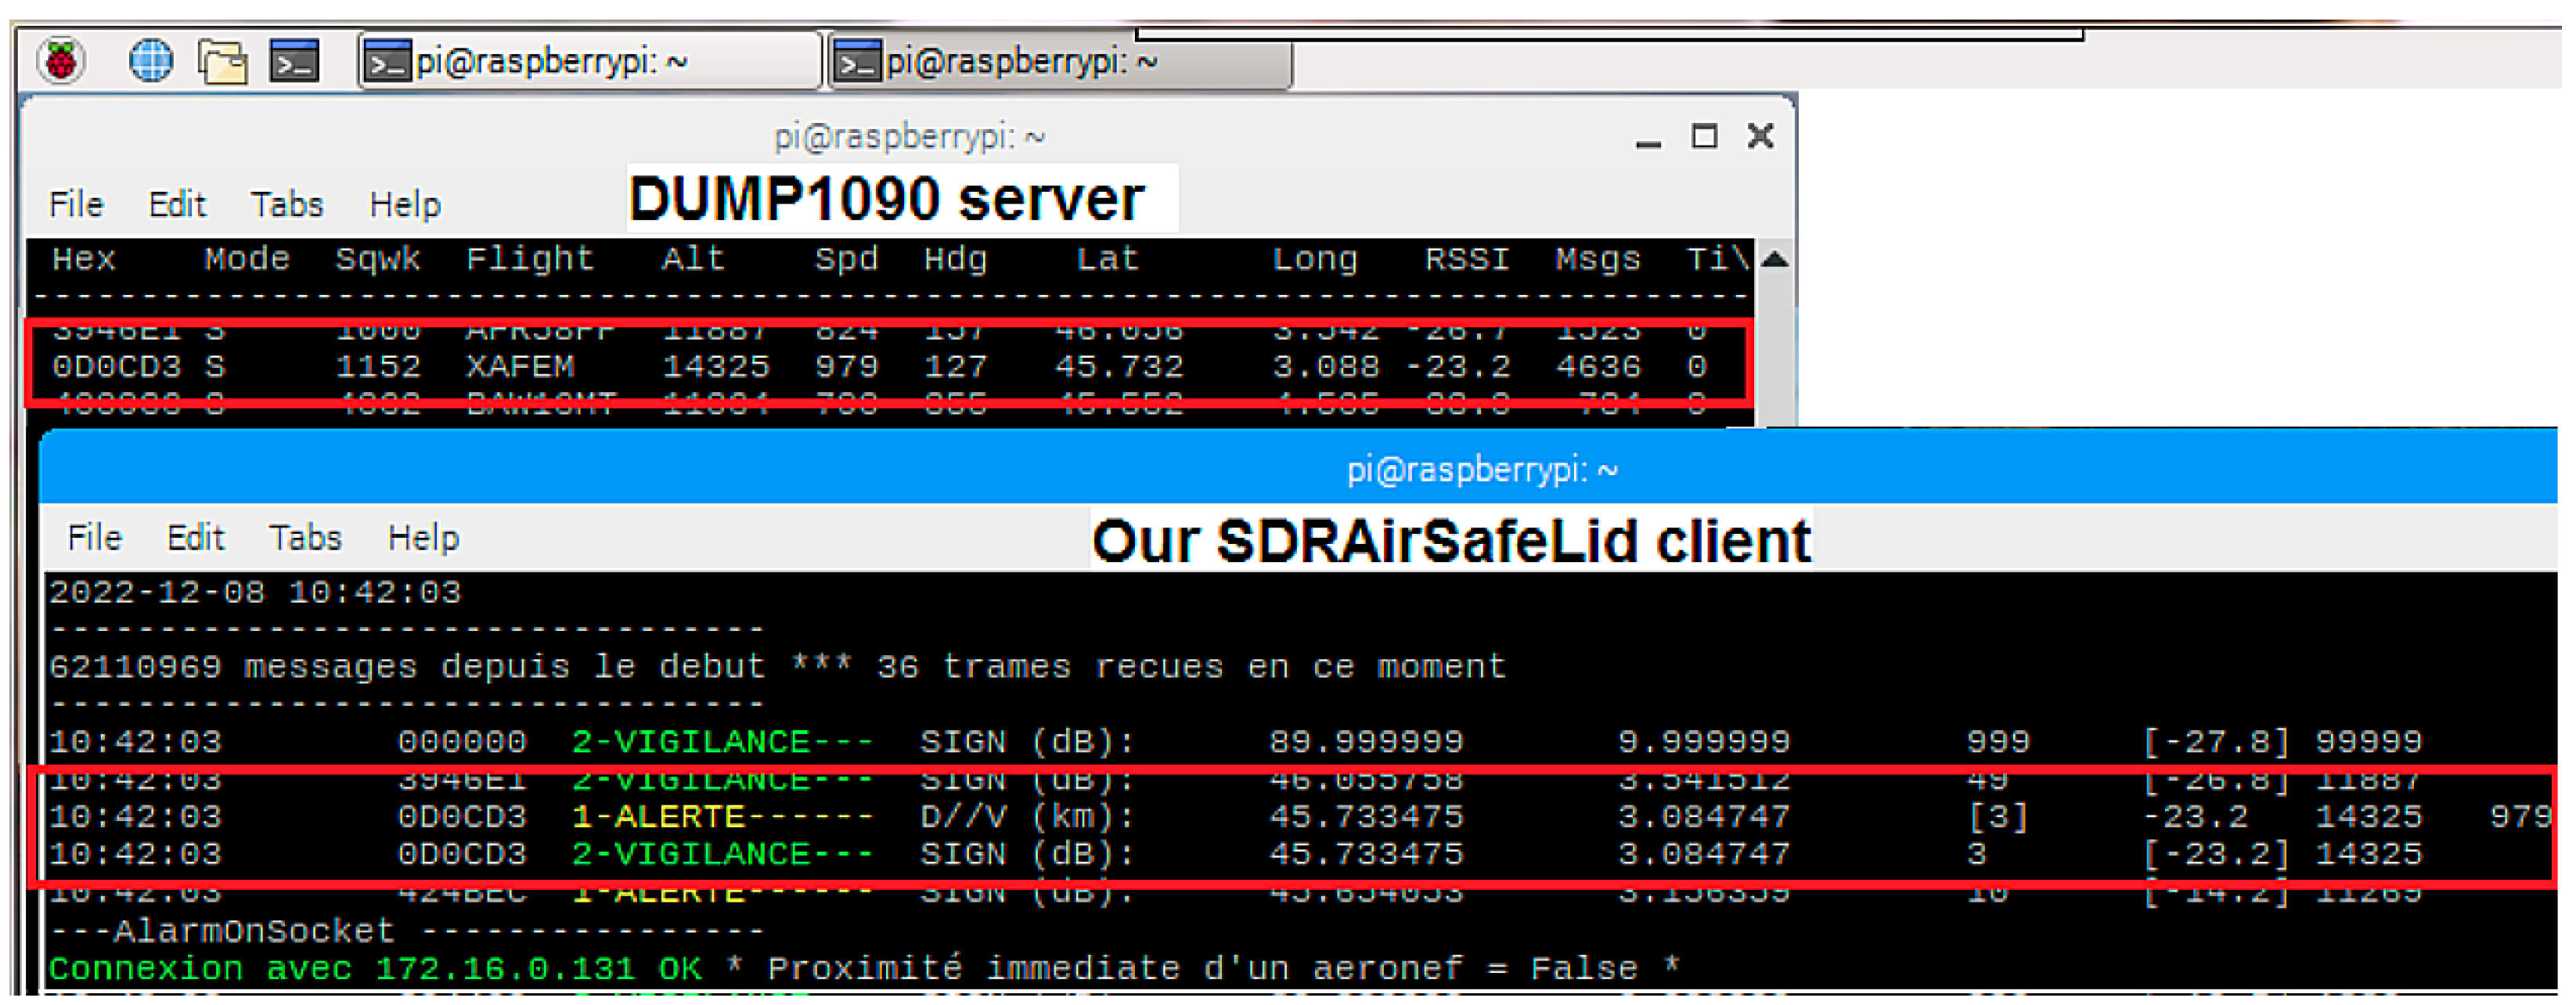2576x1005 pixels.
Task: Open File menu in DUMP1090 terminal
Action: tap(76, 205)
